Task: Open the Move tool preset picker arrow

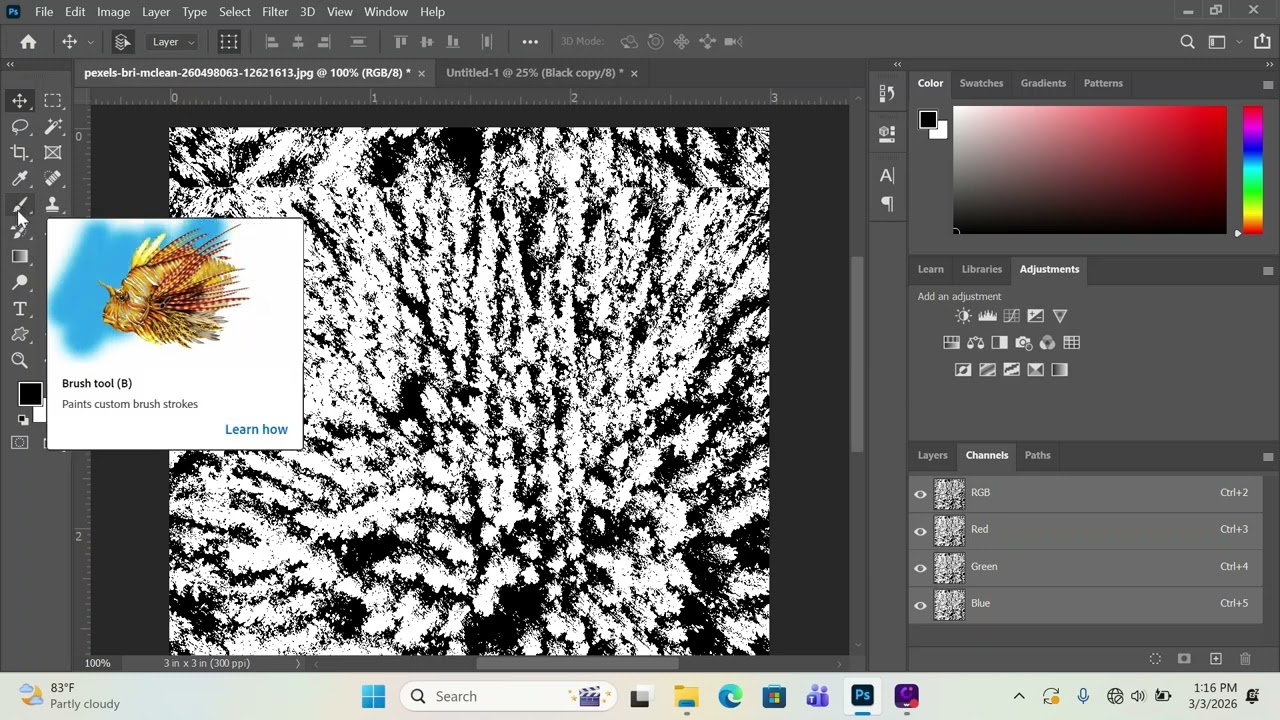Action: tap(91, 42)
